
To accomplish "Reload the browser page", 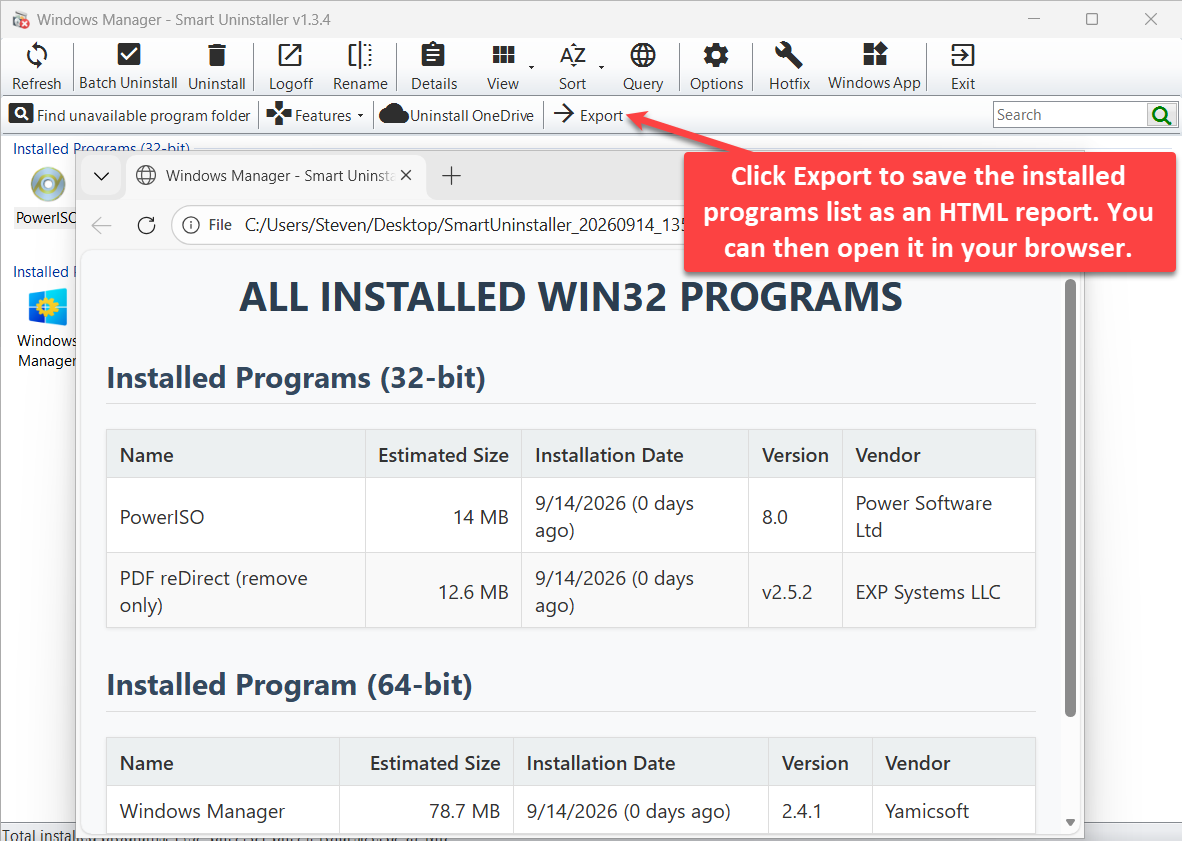I will (x=146, y=225).
